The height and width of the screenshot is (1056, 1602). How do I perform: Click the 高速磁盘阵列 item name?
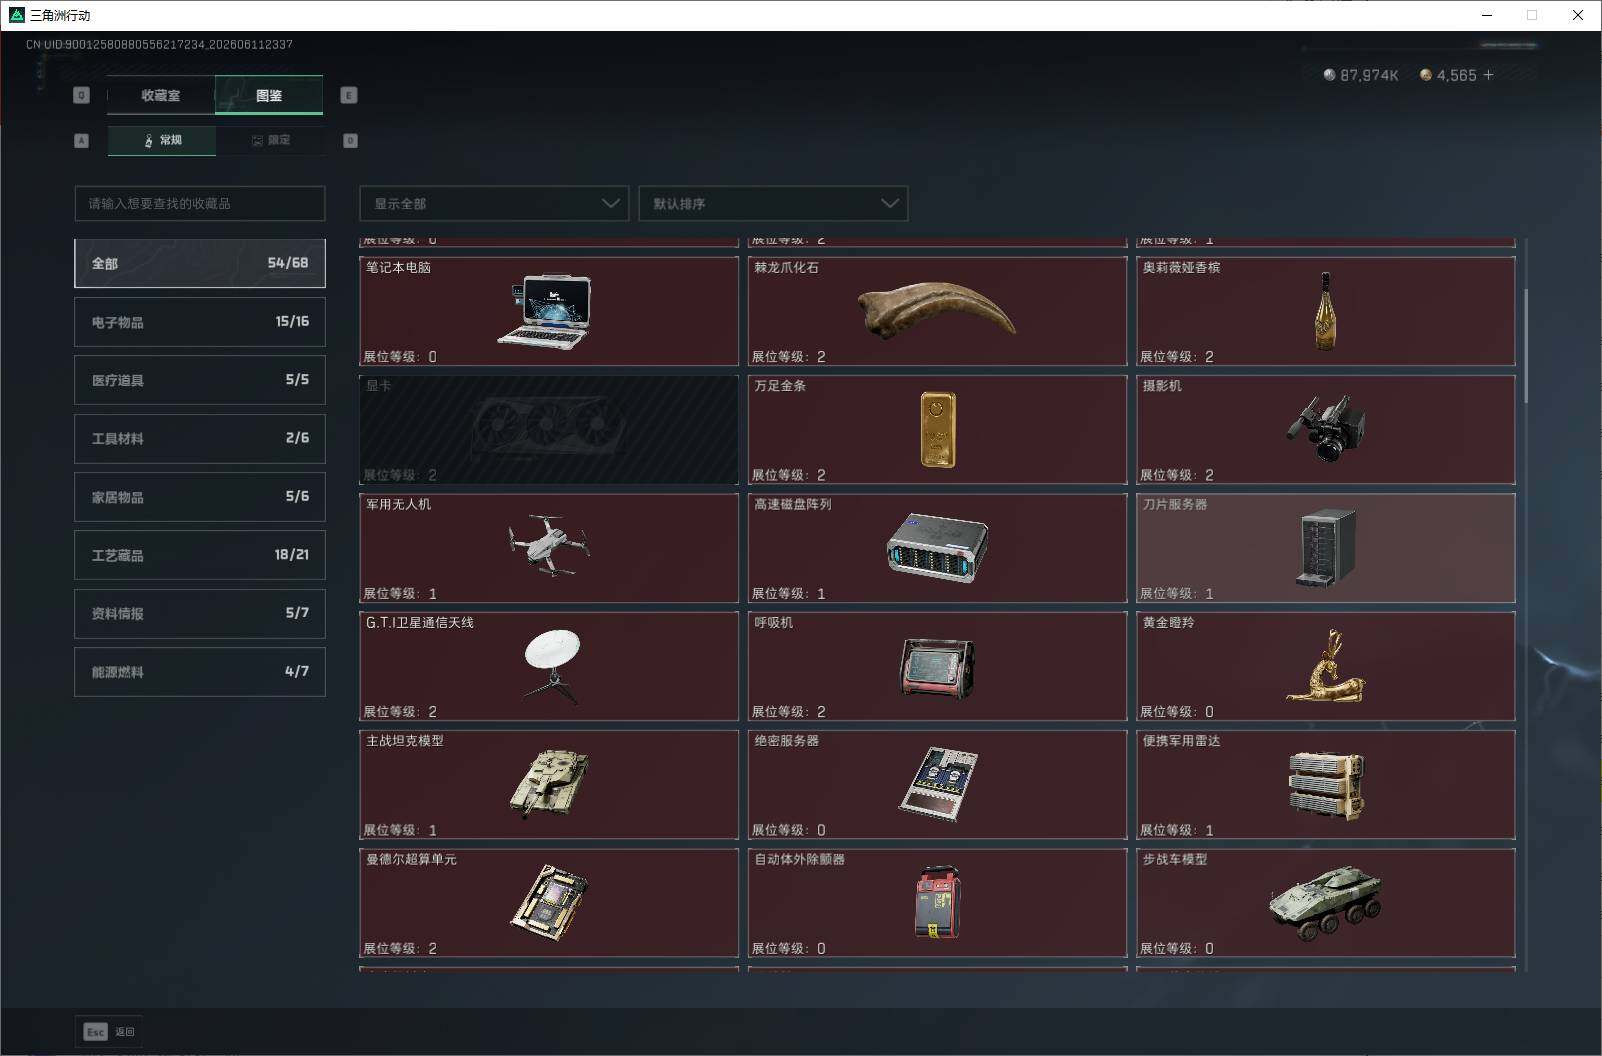coord(793,504)
